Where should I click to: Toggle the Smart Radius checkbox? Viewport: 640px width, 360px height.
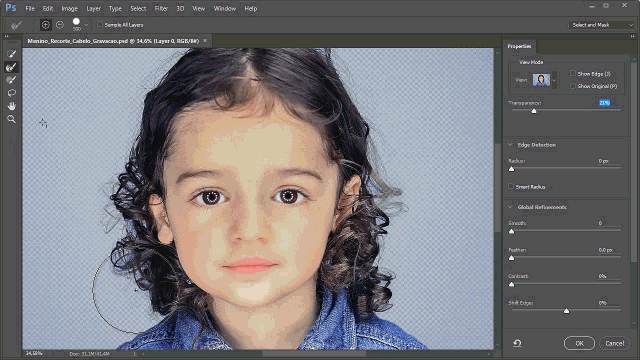[x=511, y=187]
